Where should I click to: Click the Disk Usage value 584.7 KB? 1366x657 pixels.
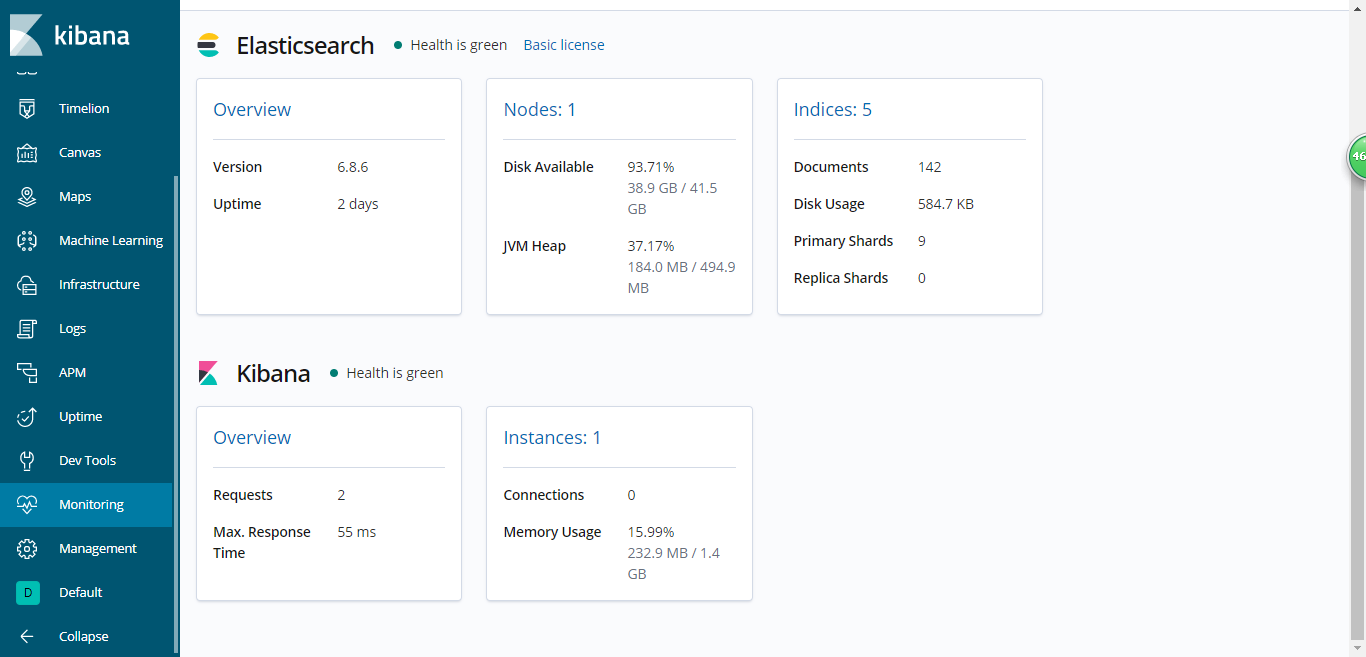click(x=946, y=204)
